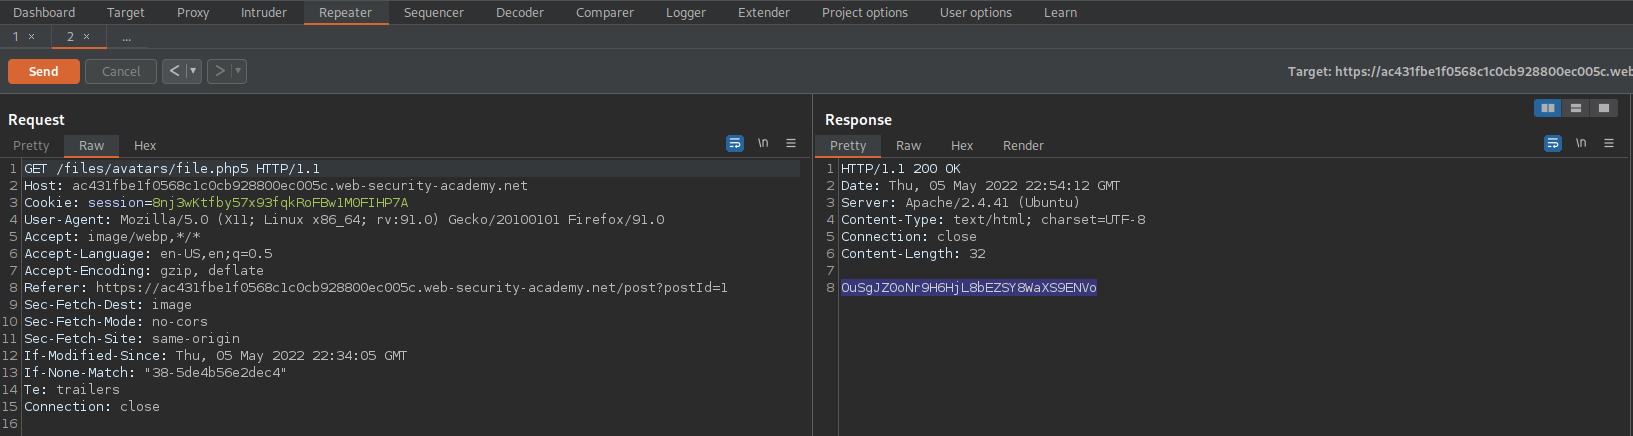Viewport: 1633px width, 436px height.
Task: Click the session cookie value
Action: point(280,202)
